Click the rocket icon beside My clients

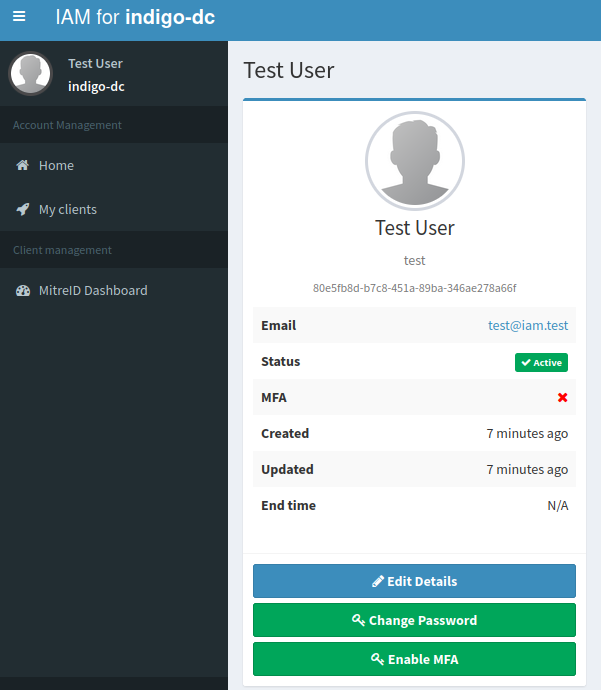pos(22,210)
